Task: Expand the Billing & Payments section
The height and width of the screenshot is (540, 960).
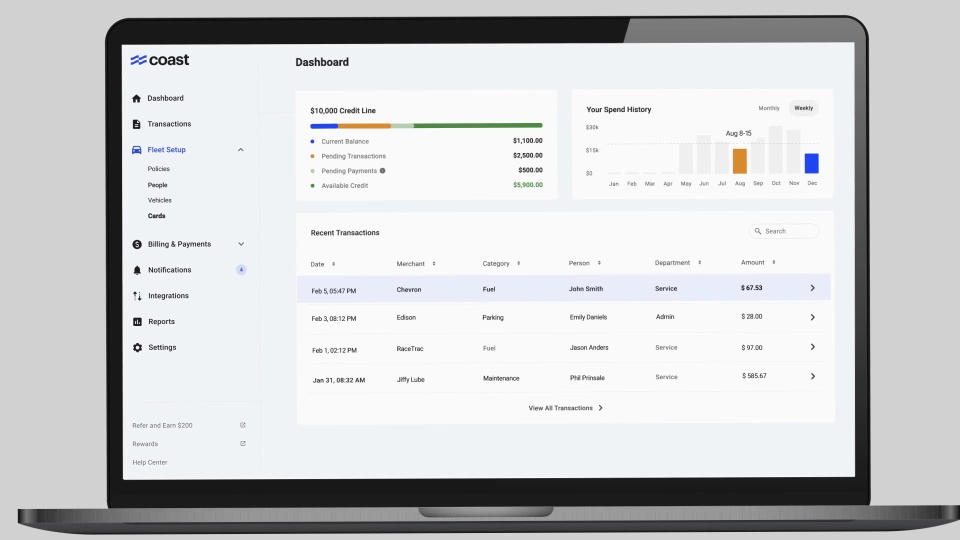Action: point(241,244)
